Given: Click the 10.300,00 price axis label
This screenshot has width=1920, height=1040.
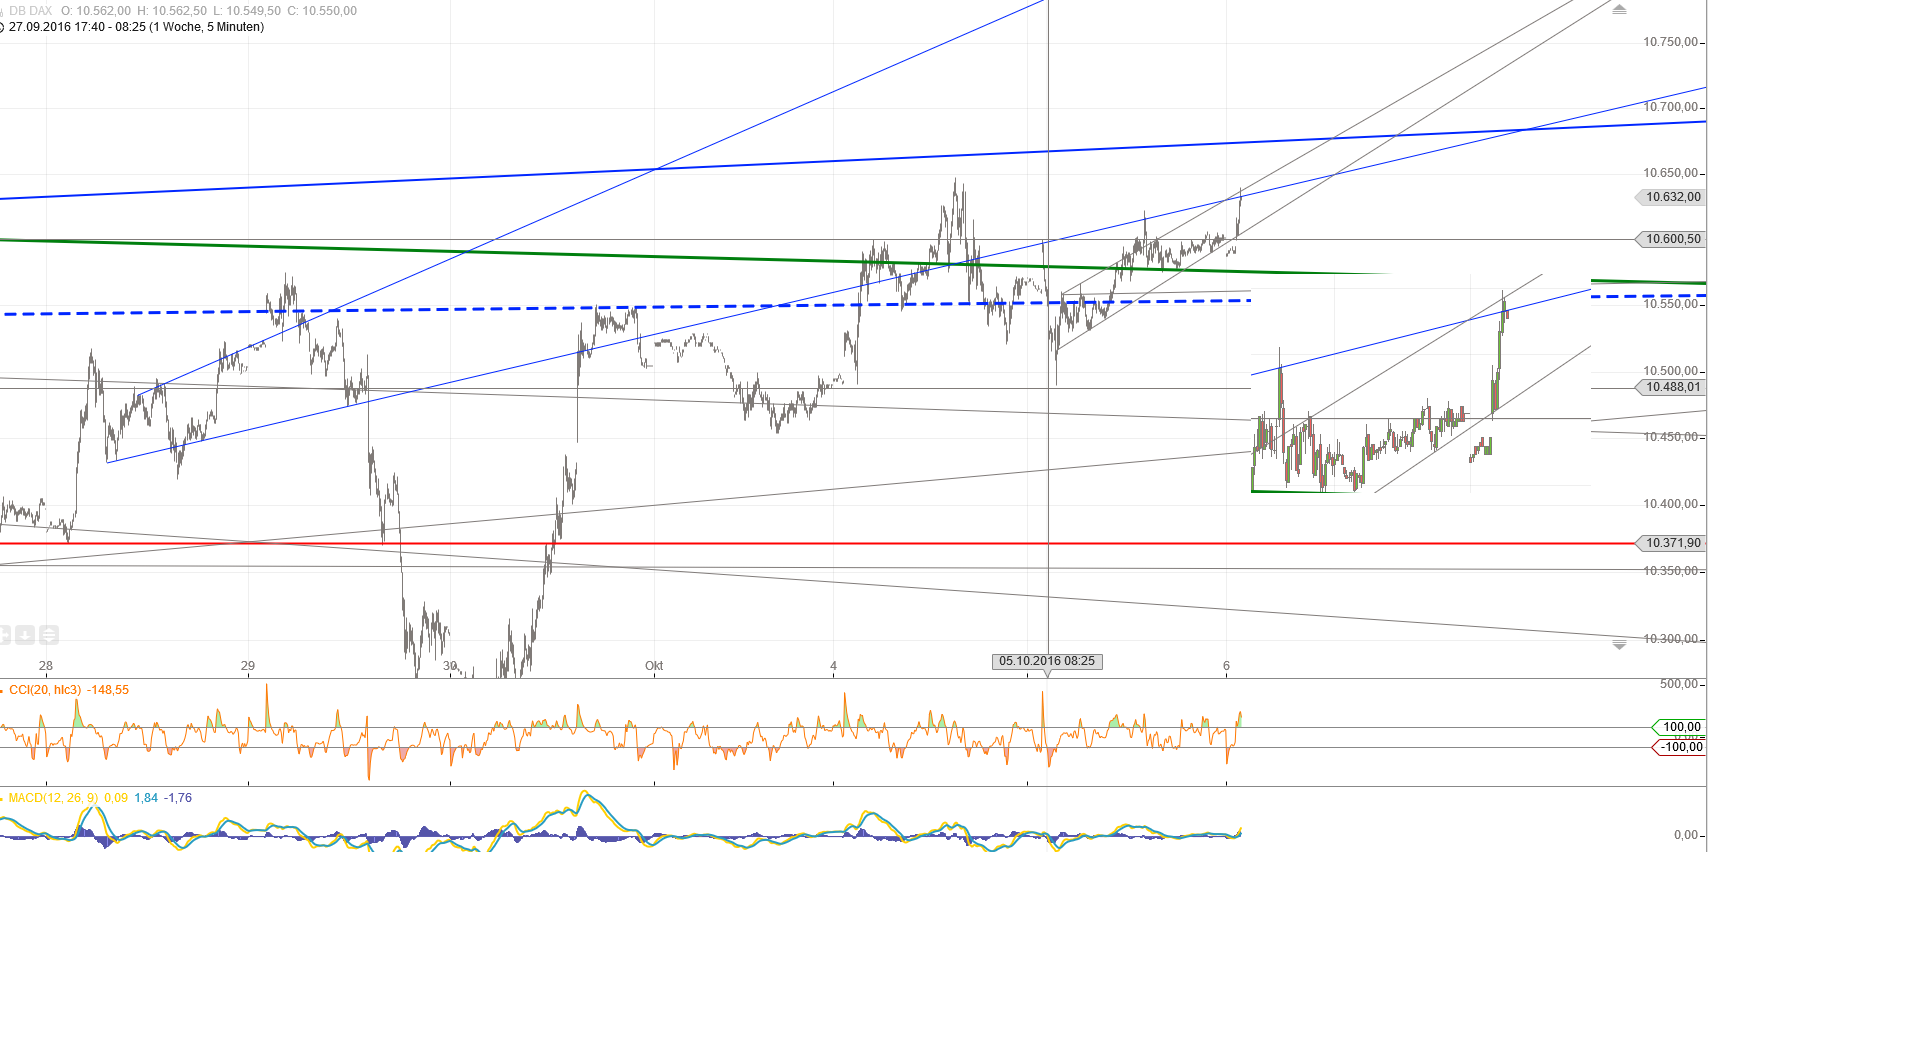Looking at the screenshot, I should (x=1670, y=639).
